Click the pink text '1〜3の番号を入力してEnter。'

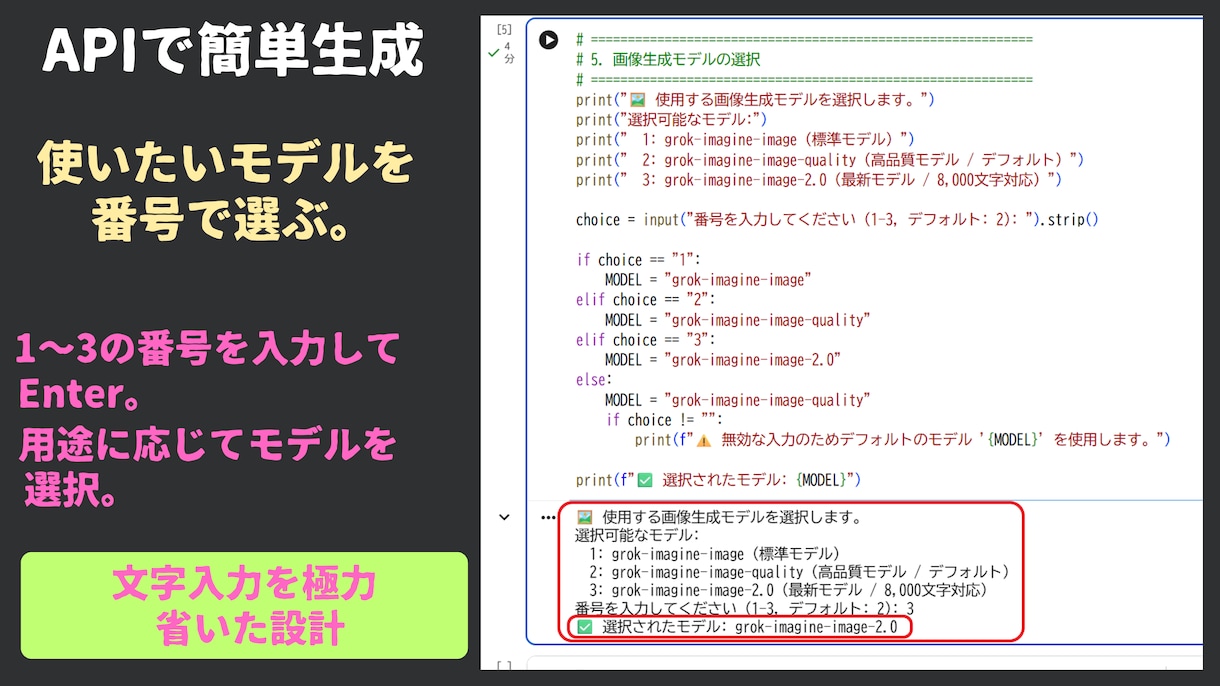pyautogui.click(x=208, y=372)
